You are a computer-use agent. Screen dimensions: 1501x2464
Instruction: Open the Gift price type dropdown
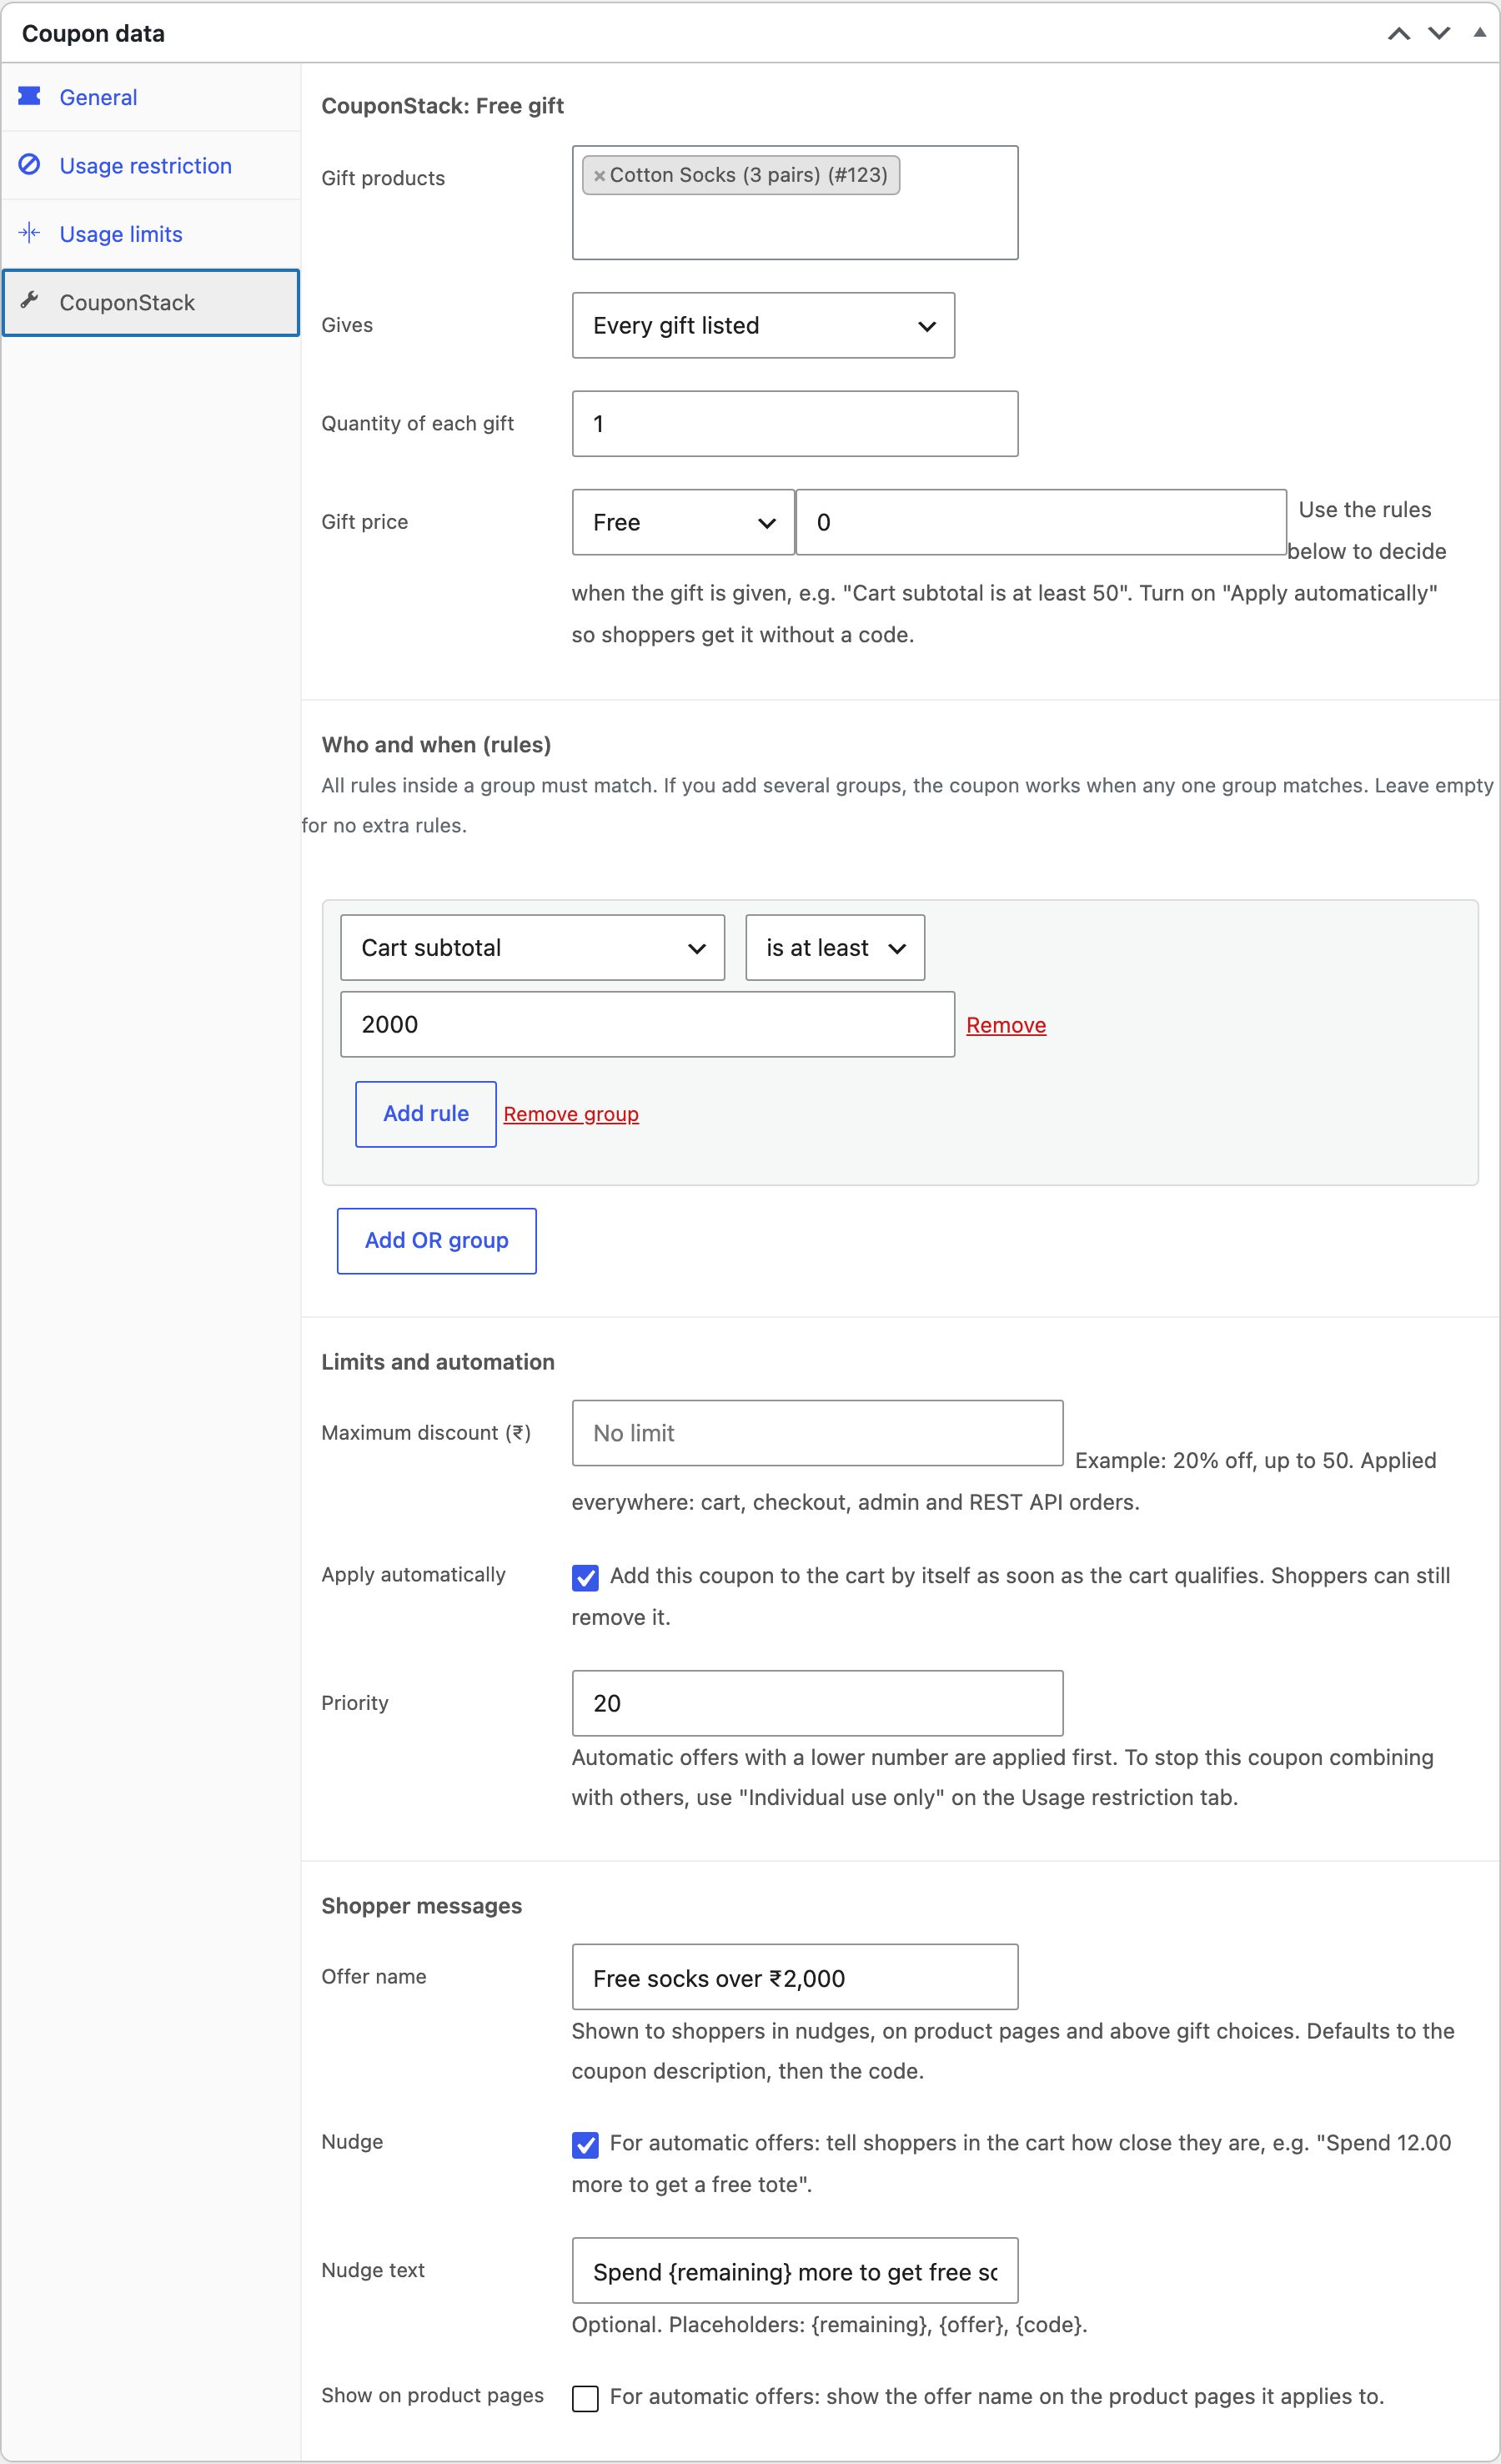683,522
